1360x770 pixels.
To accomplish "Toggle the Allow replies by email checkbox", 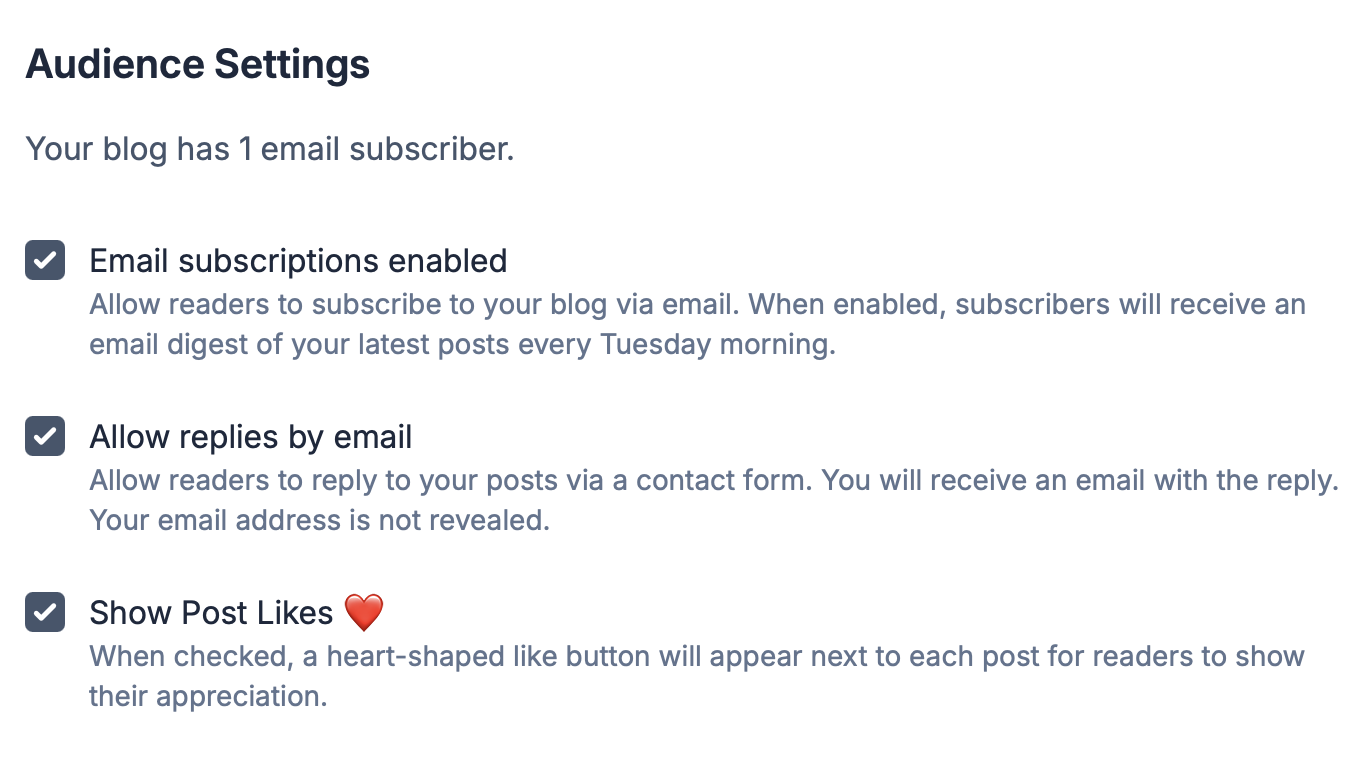I will click(x=45, y=437).
